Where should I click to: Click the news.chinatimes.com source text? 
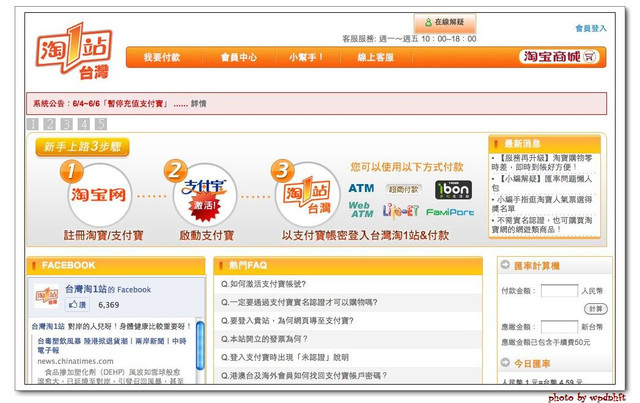pyautogui.click(x=76, y=361)
